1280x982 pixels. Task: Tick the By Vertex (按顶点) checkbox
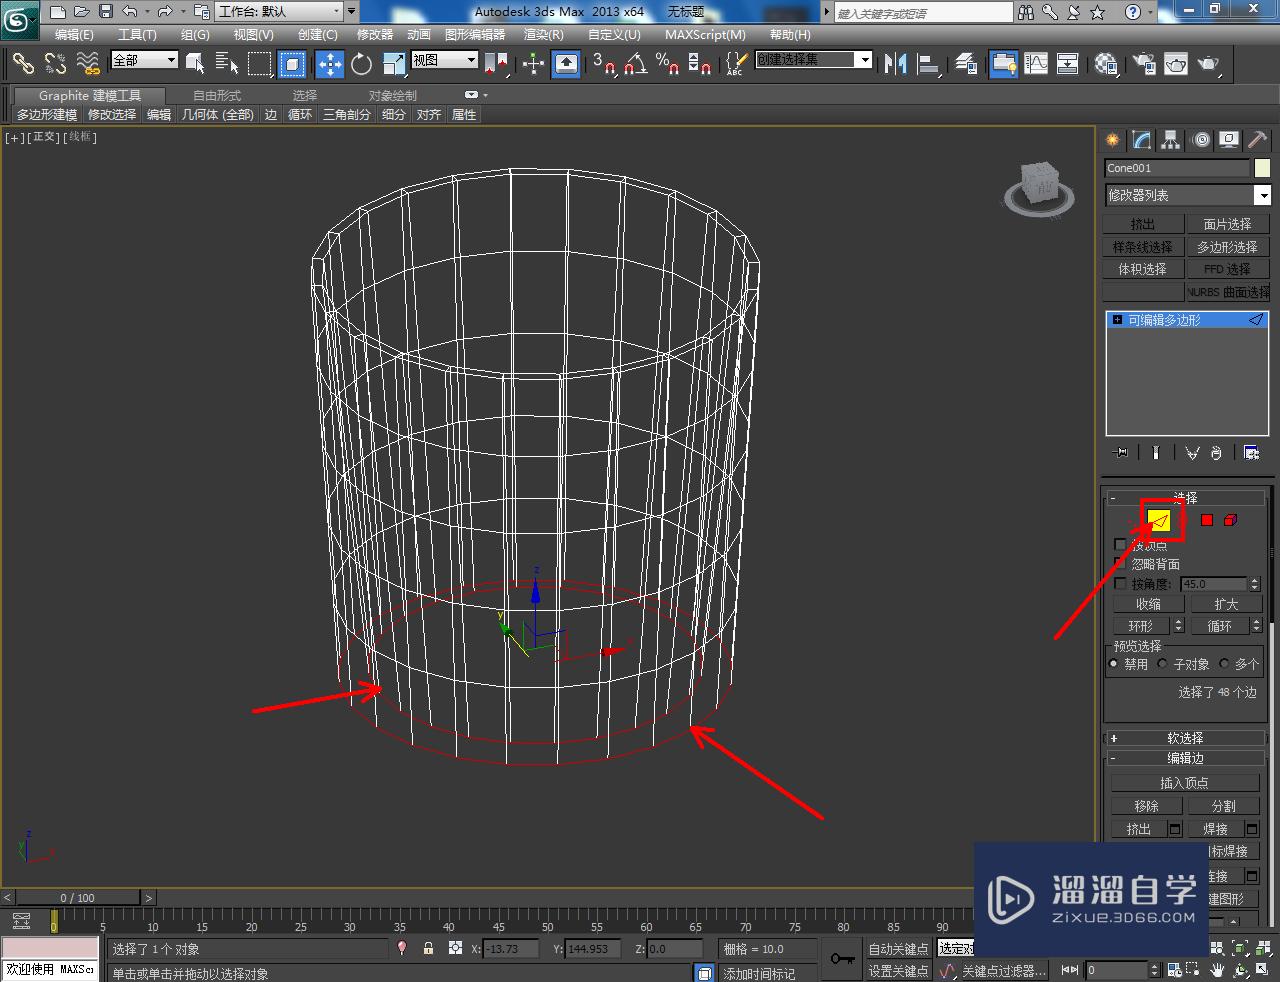1120,544
